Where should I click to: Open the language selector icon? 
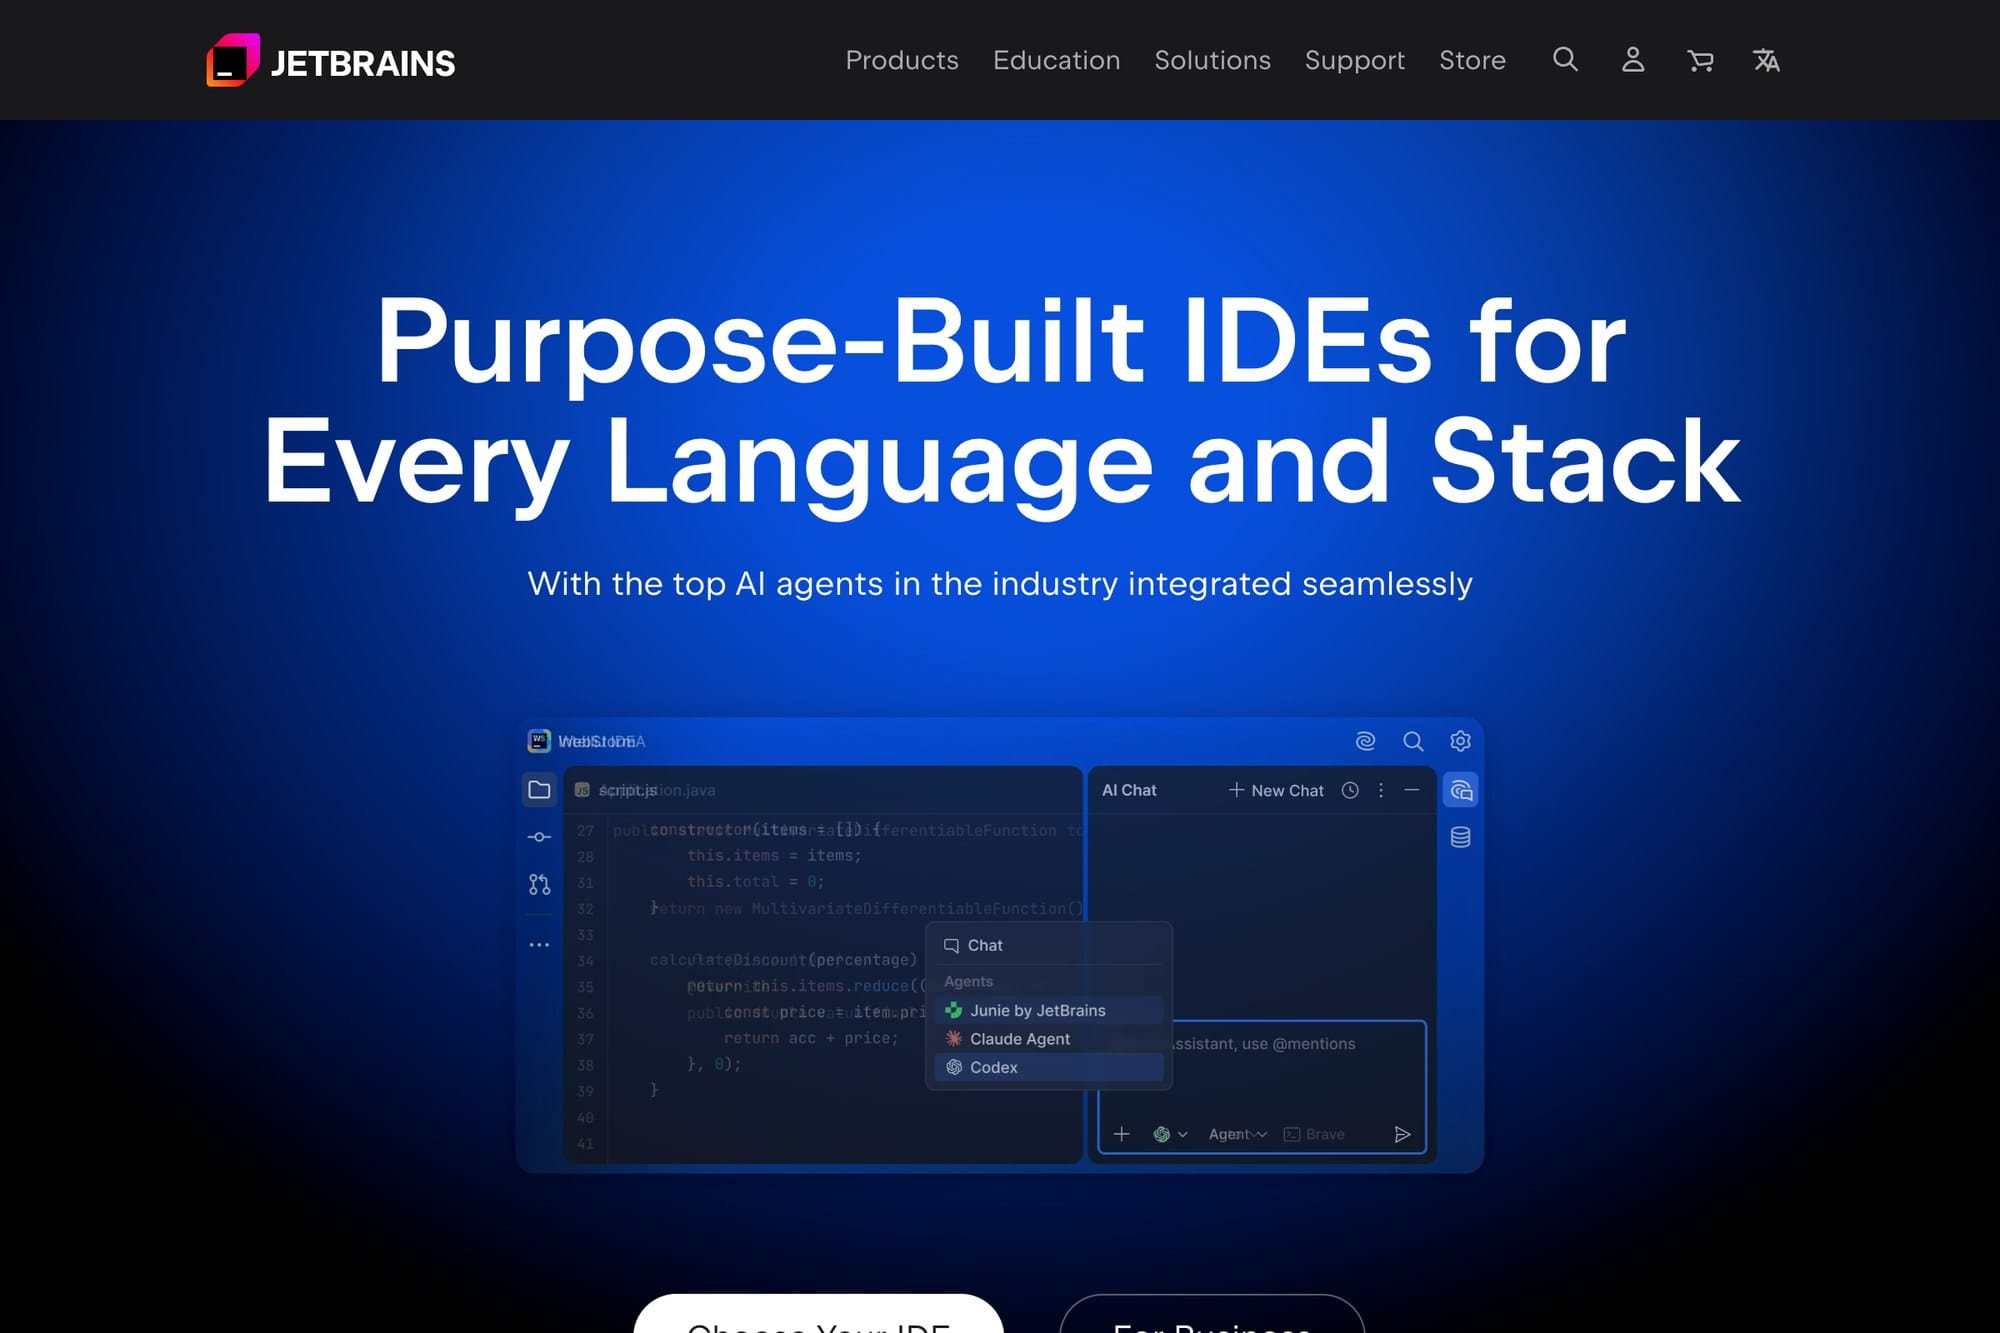(x=1766, y=61)
